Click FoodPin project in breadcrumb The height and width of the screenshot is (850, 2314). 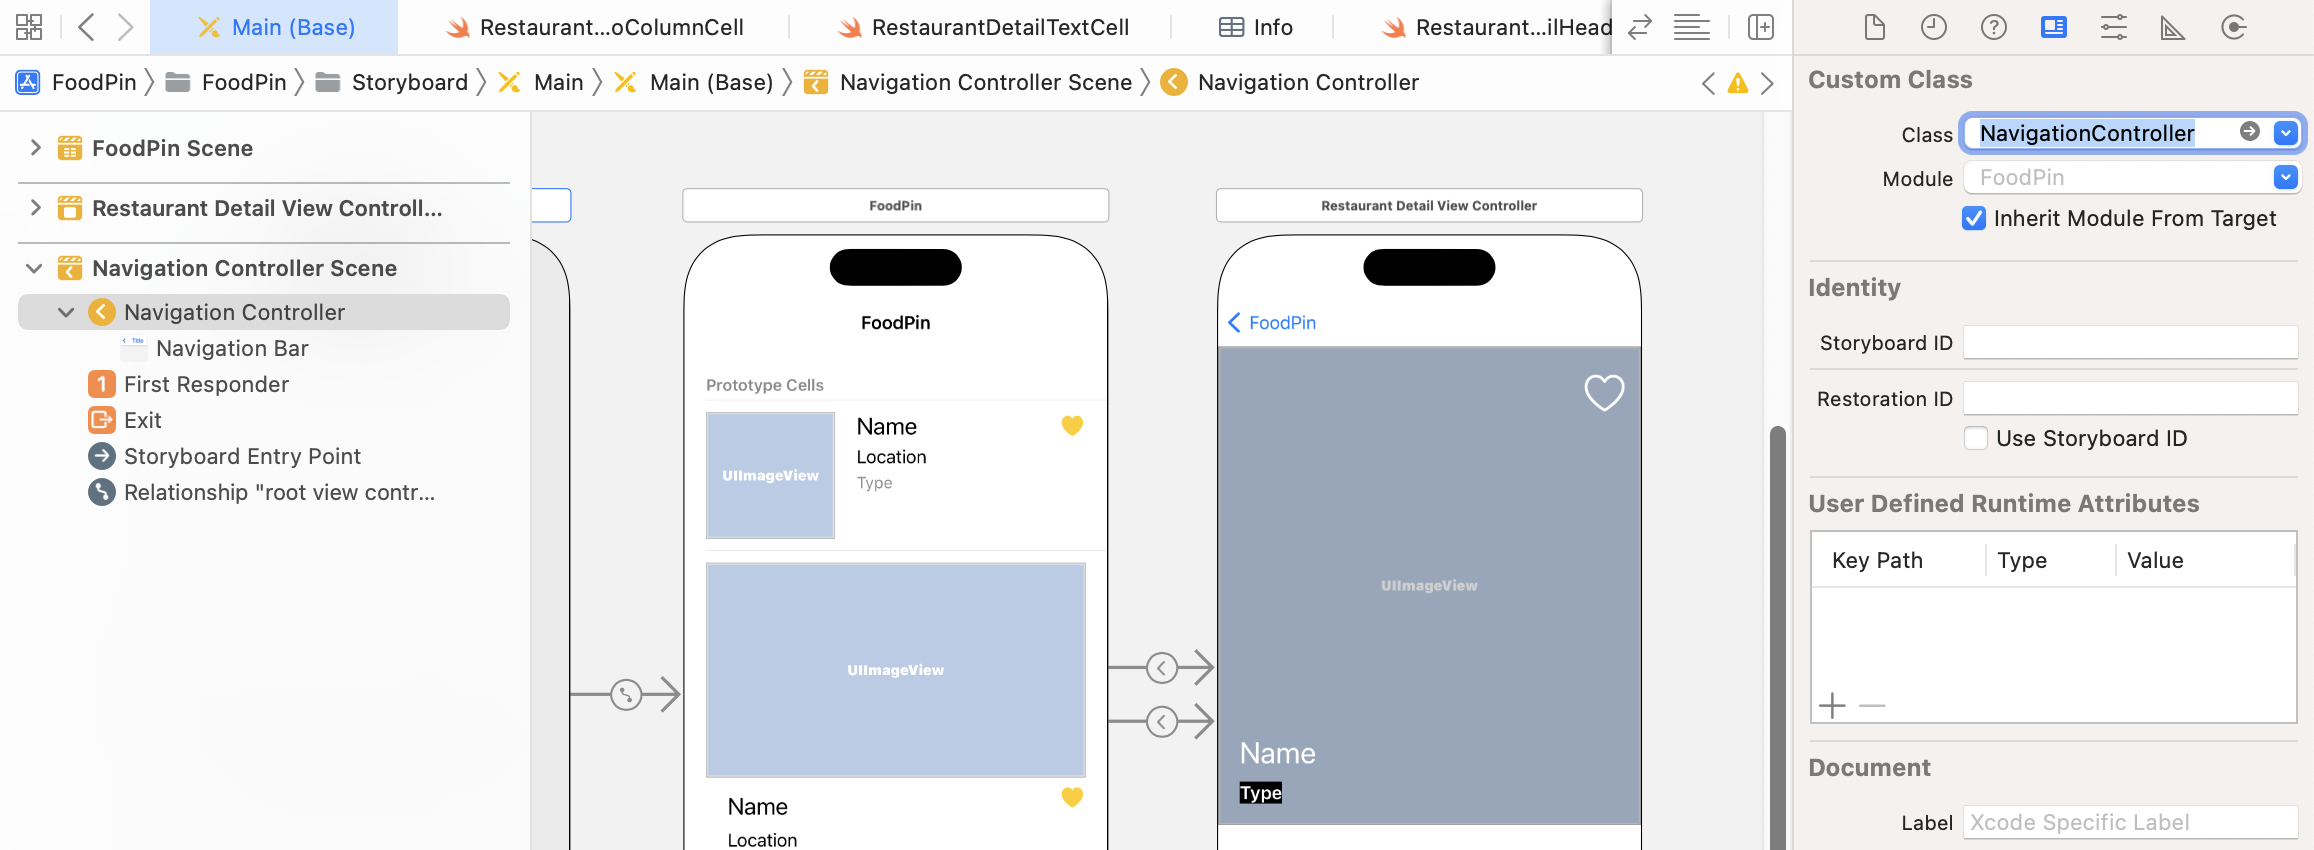coord(76,82)
